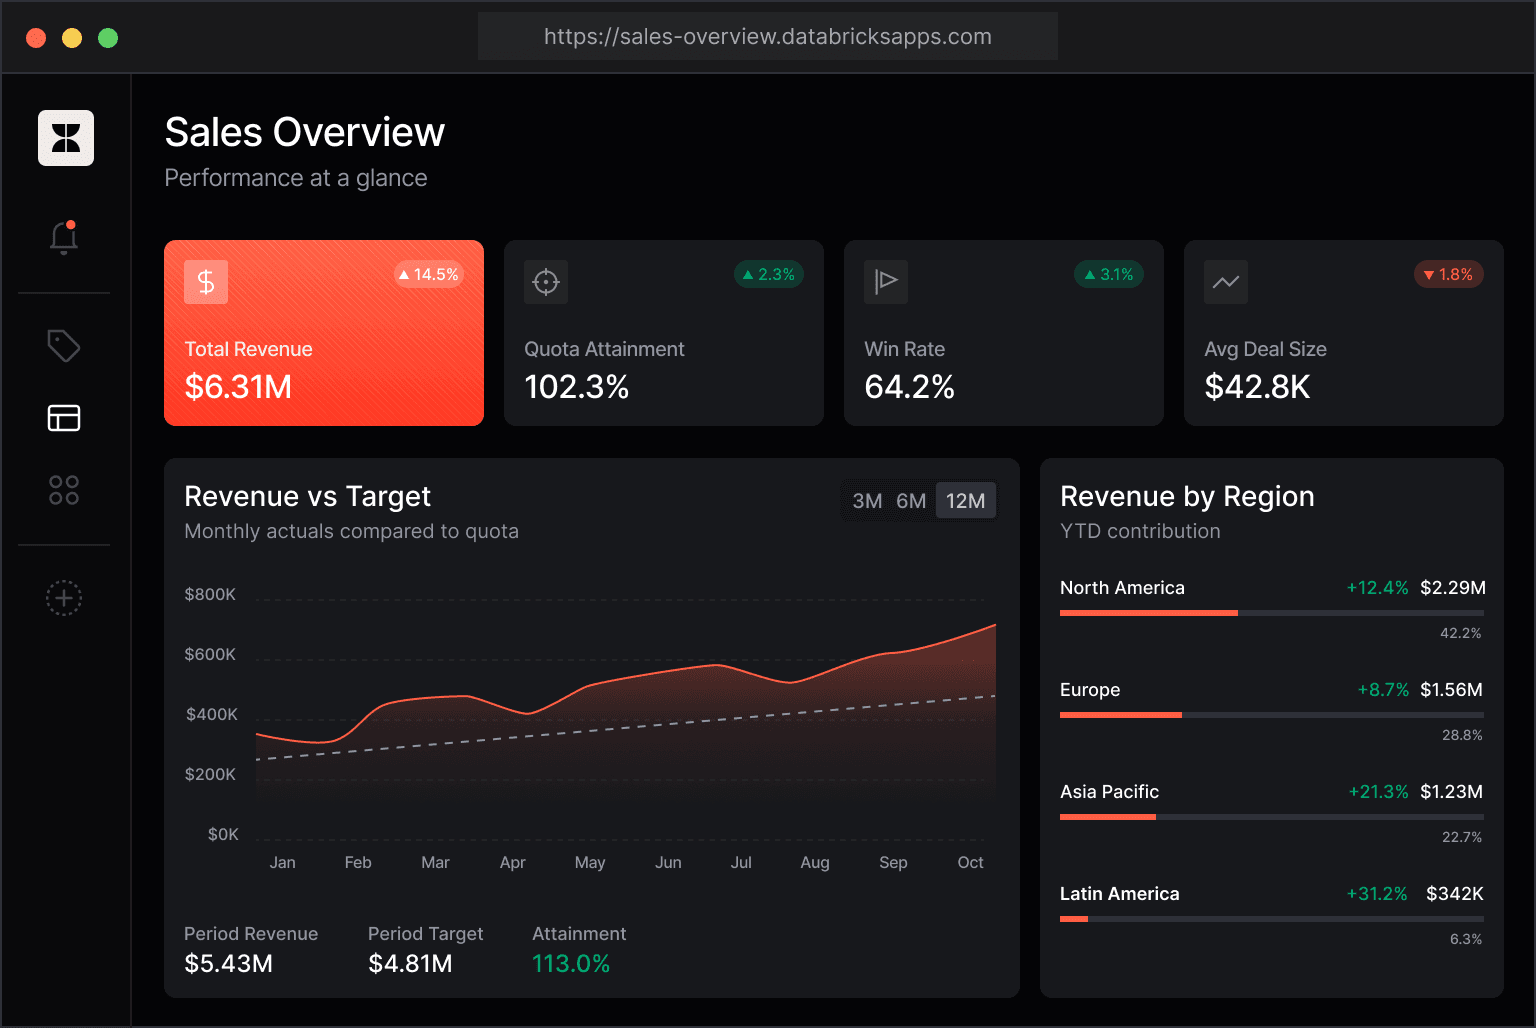The image size is (1536, 1028).
Task: Open the notifications bell in sidebar
Action: (64, 237)
